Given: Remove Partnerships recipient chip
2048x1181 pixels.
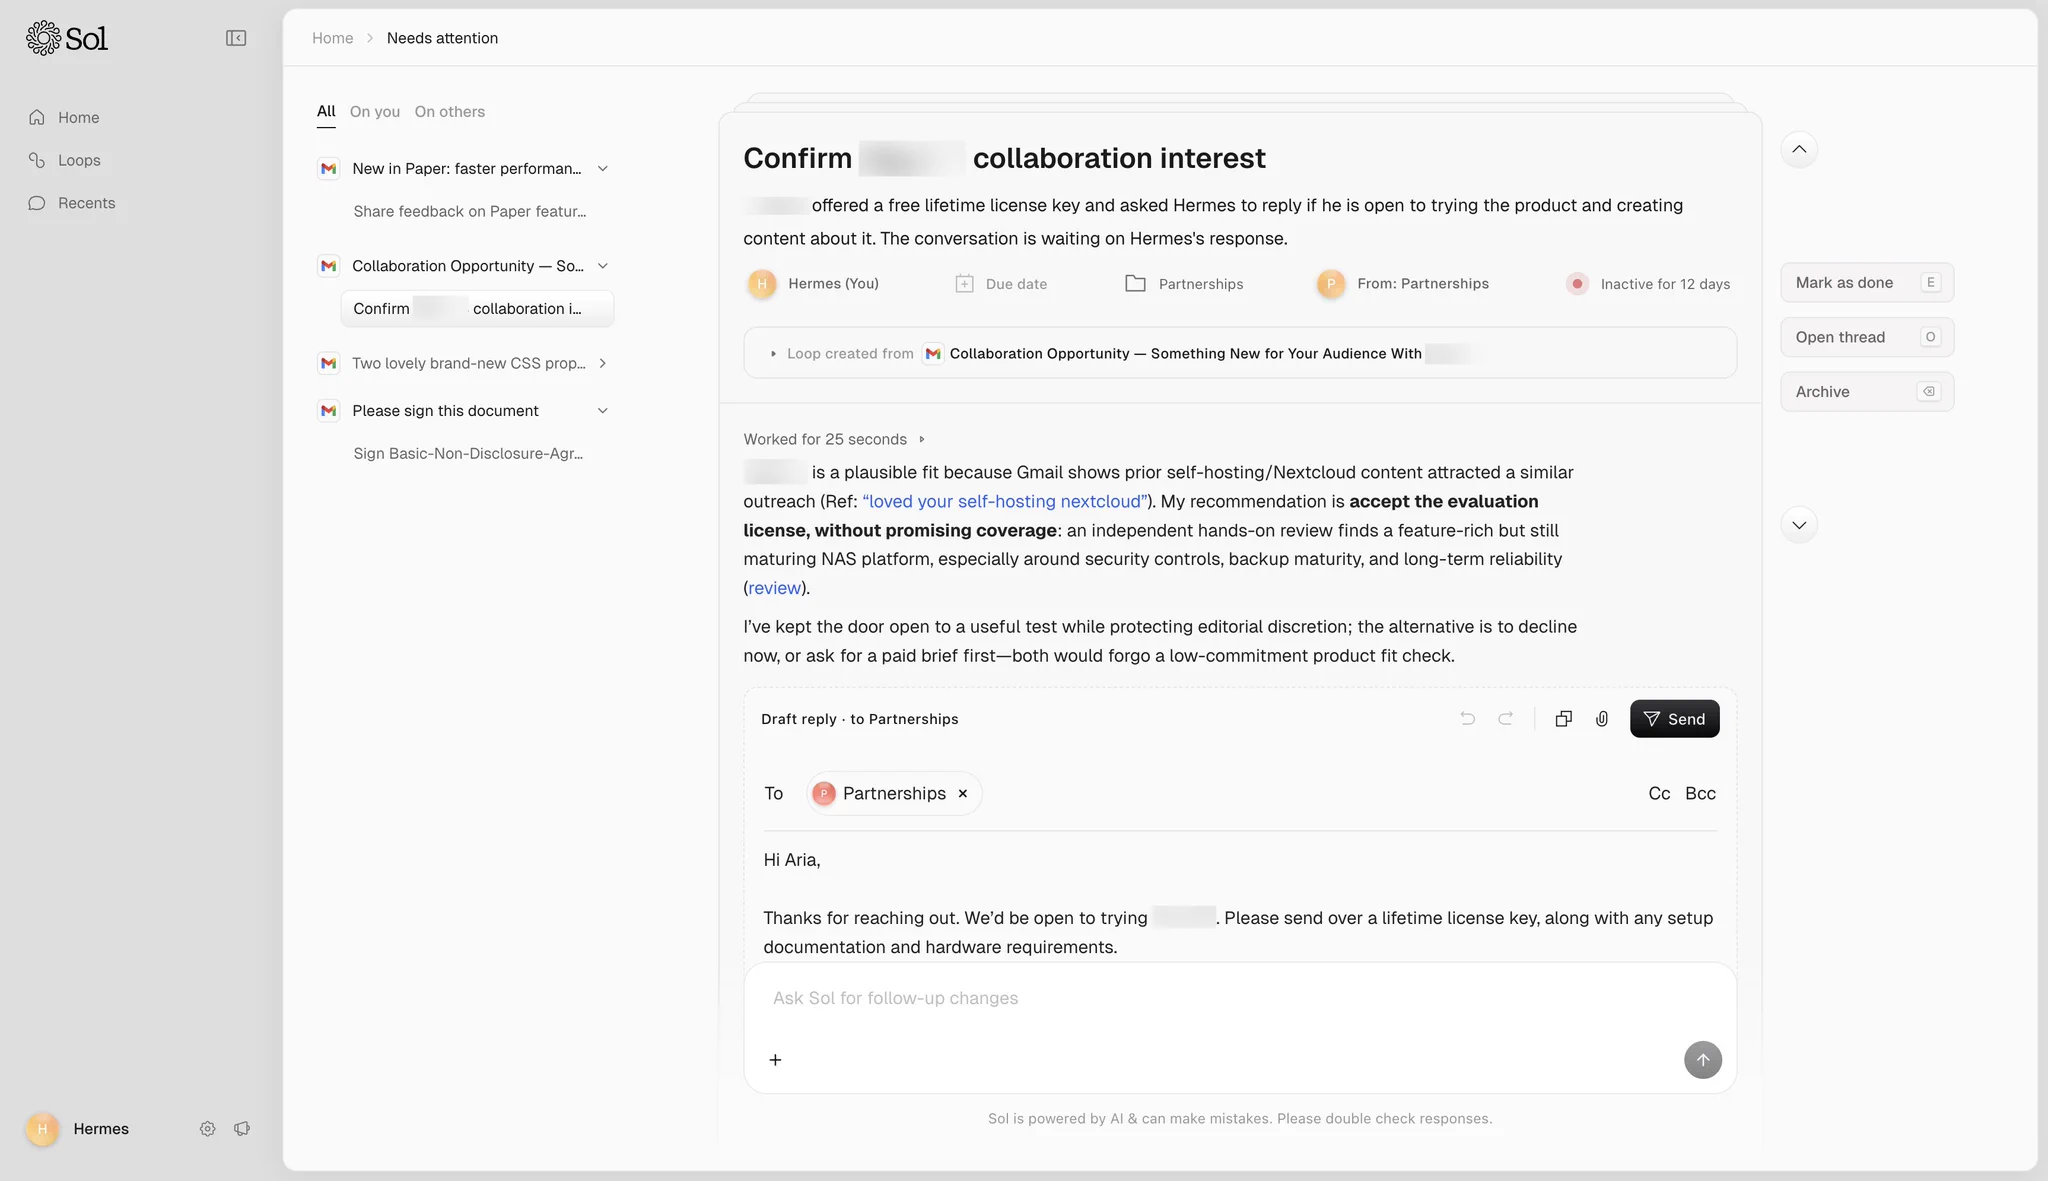Looking at the screenshot, I should (x=963, y=793).
